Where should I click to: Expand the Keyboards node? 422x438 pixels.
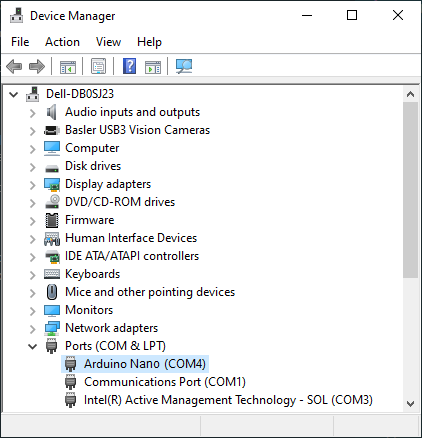(x=33, y=275)
